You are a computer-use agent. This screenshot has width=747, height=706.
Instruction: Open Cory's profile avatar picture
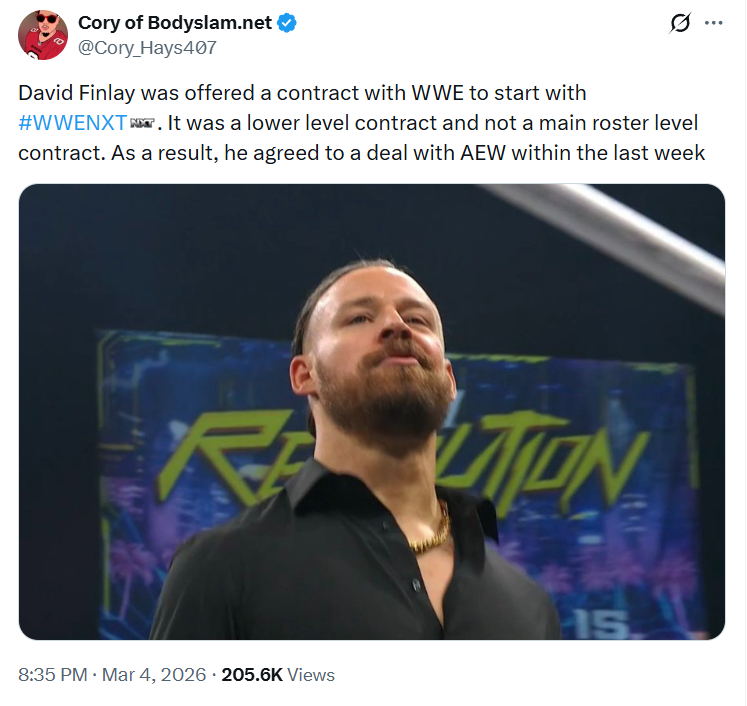(43, 36)
